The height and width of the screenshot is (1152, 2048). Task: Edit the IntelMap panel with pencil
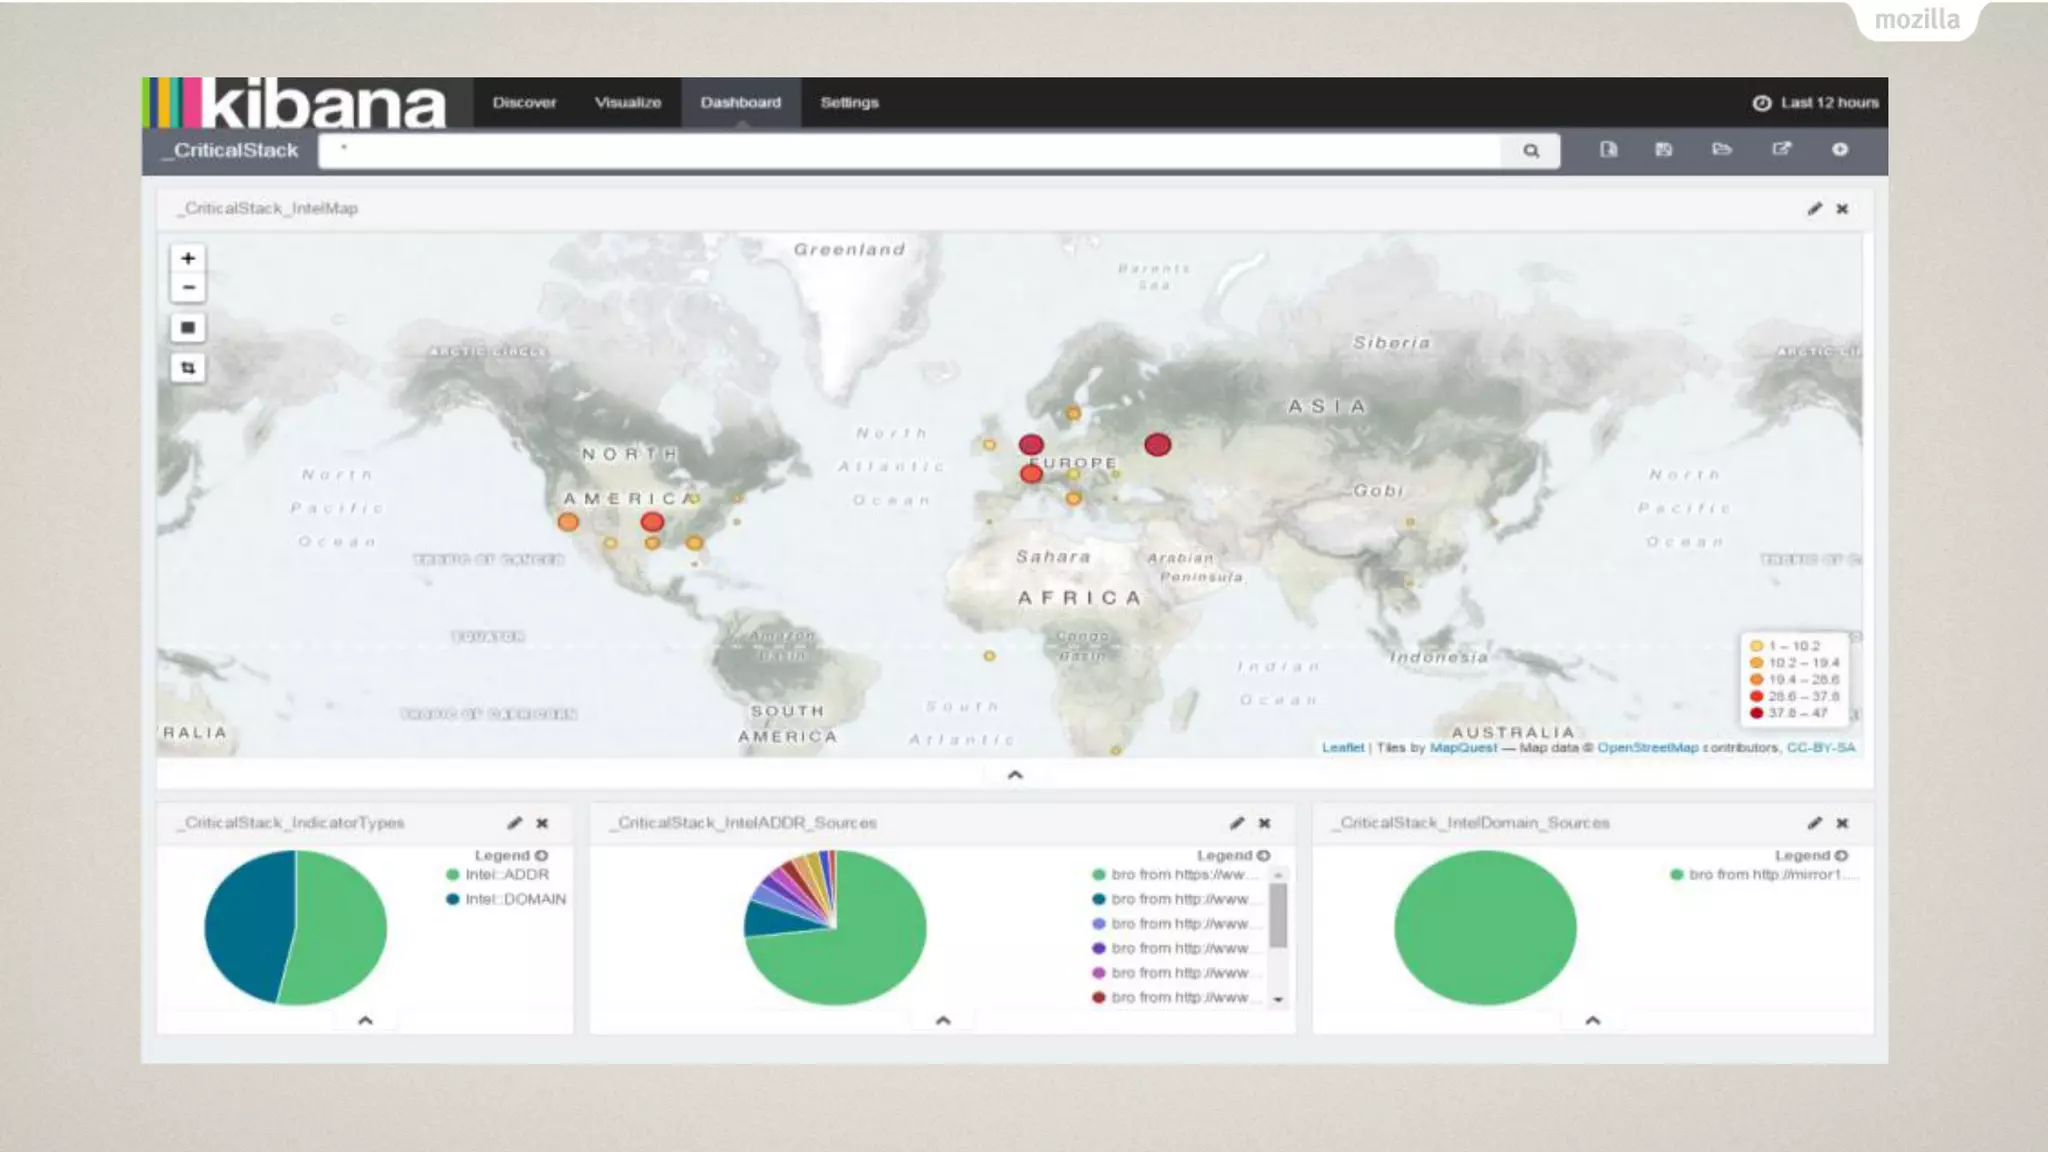pos(1814,209)
